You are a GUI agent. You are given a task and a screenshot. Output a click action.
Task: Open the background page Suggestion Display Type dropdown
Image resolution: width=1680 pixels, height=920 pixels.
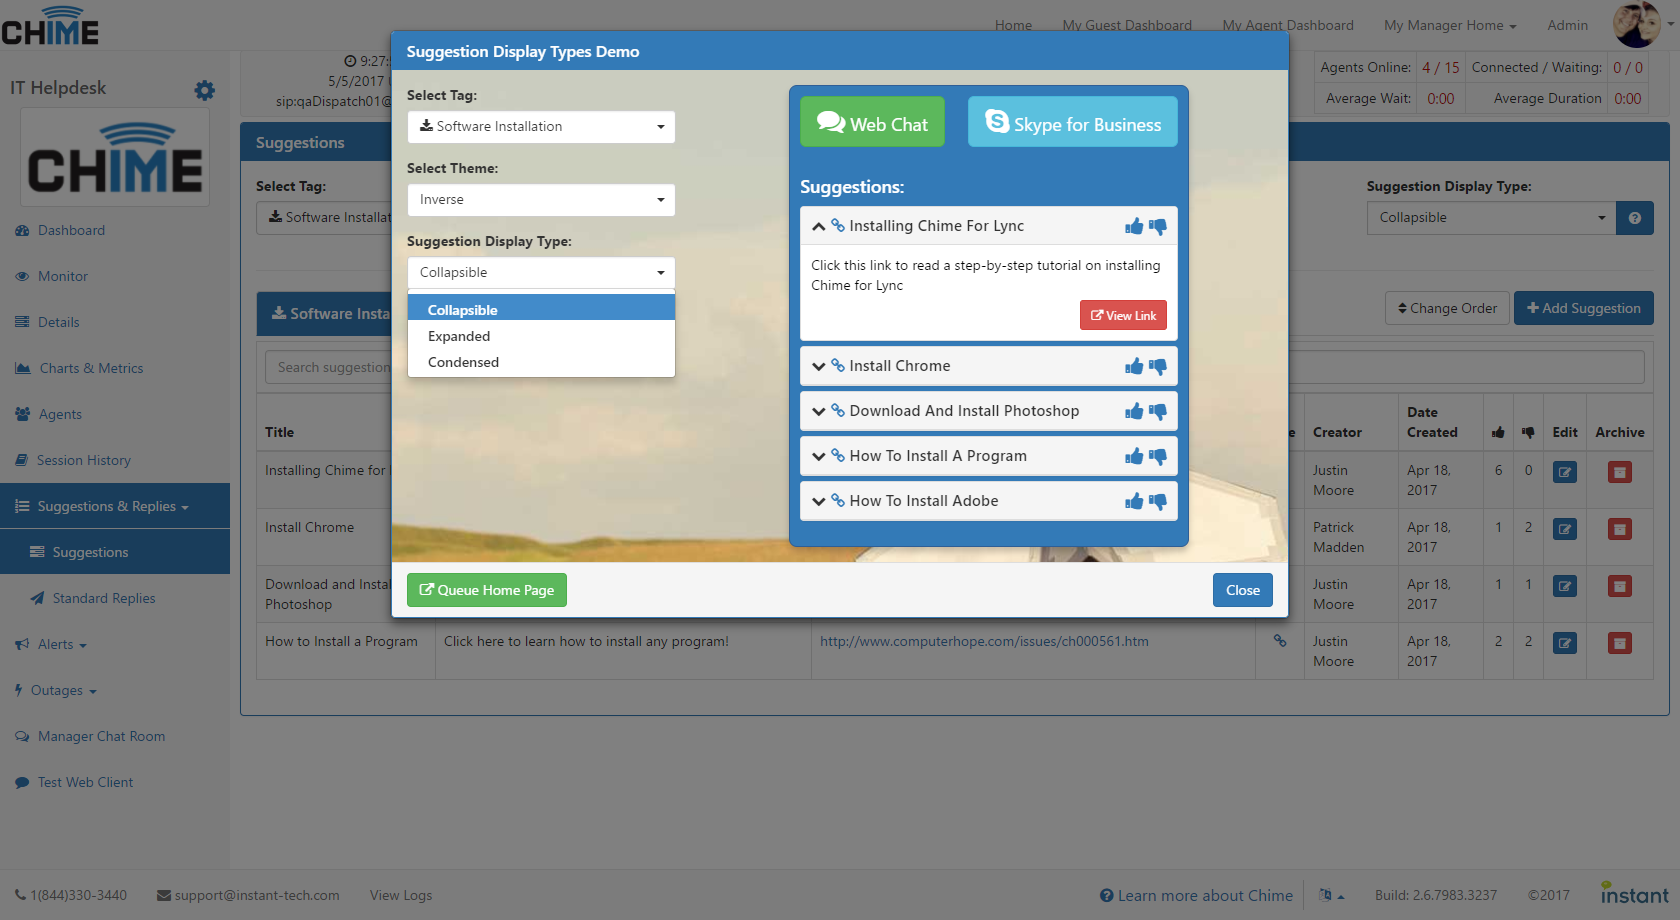(1491, 218)
